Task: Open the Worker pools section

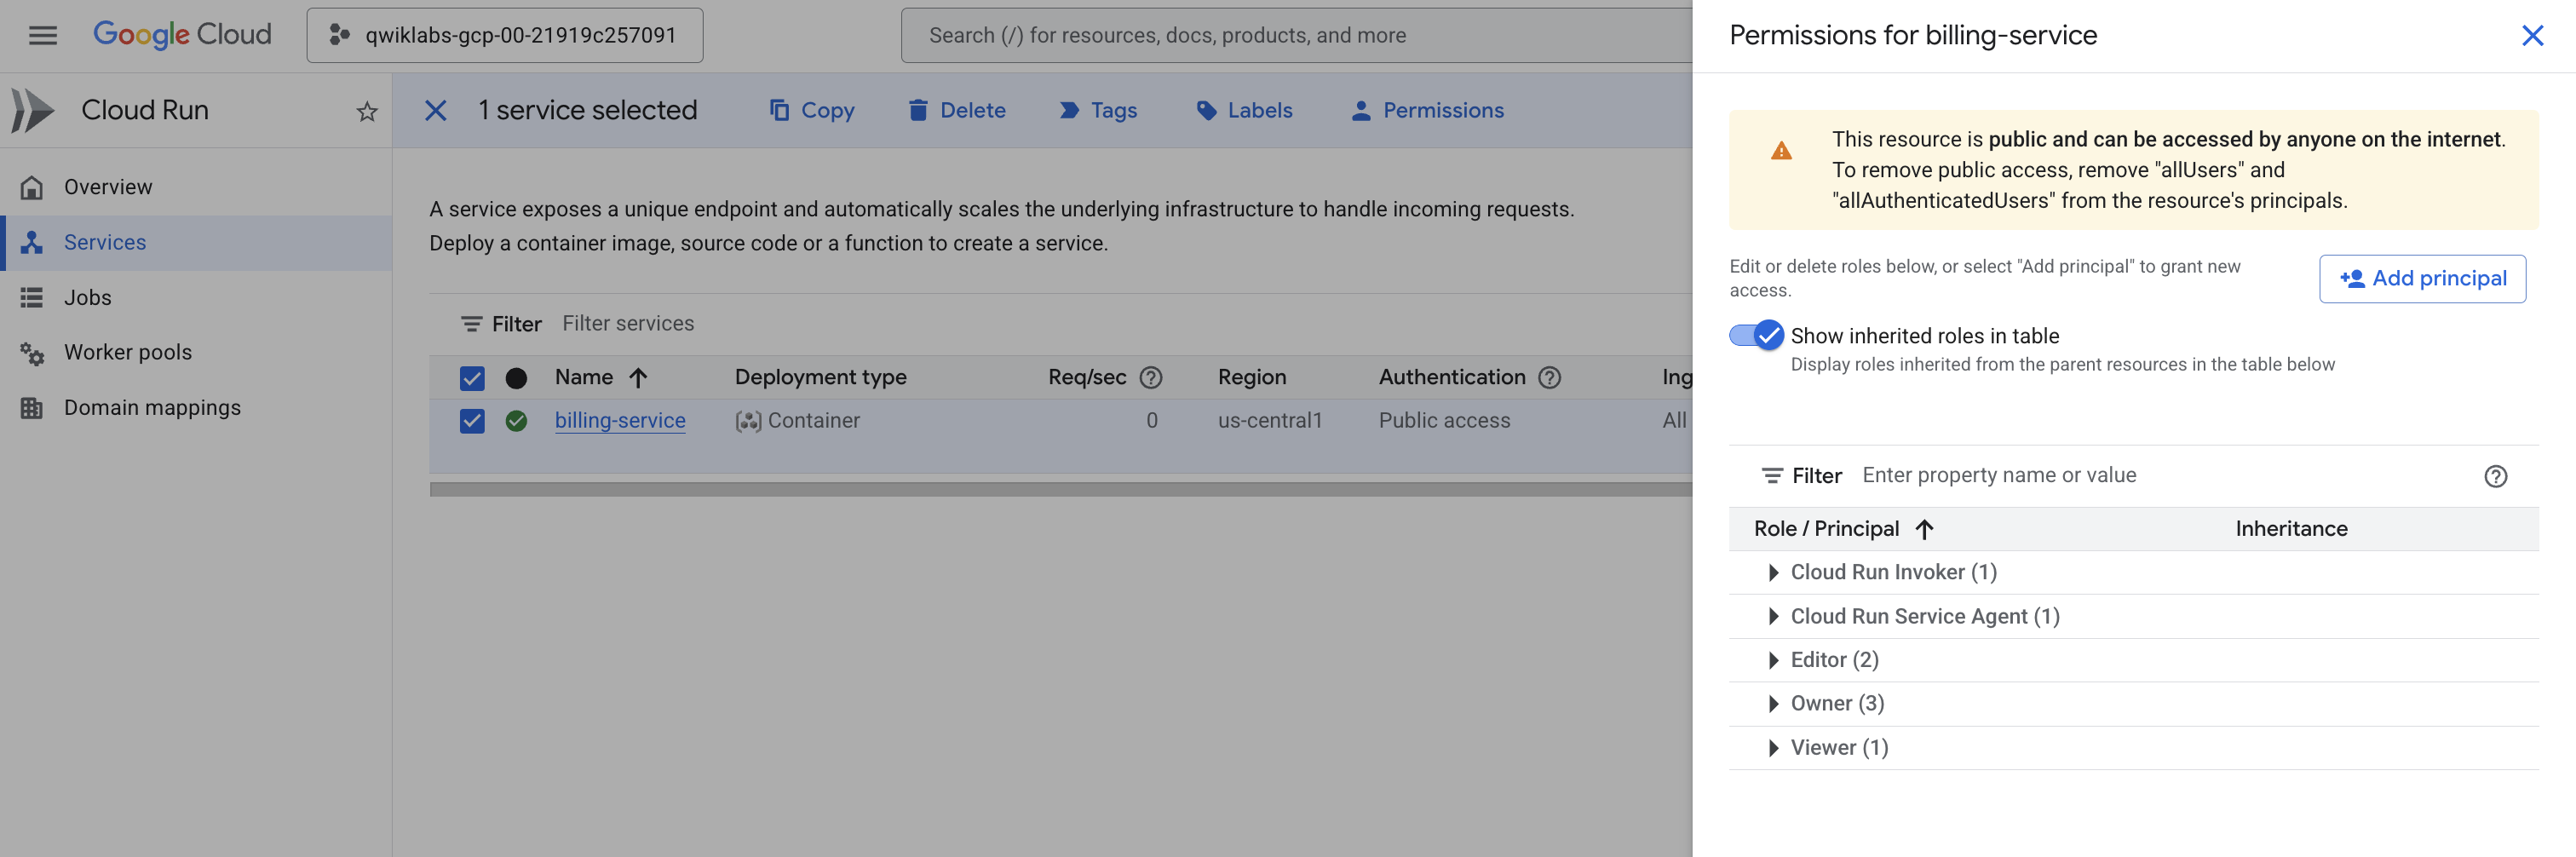Action: click(x=128, y=352)
